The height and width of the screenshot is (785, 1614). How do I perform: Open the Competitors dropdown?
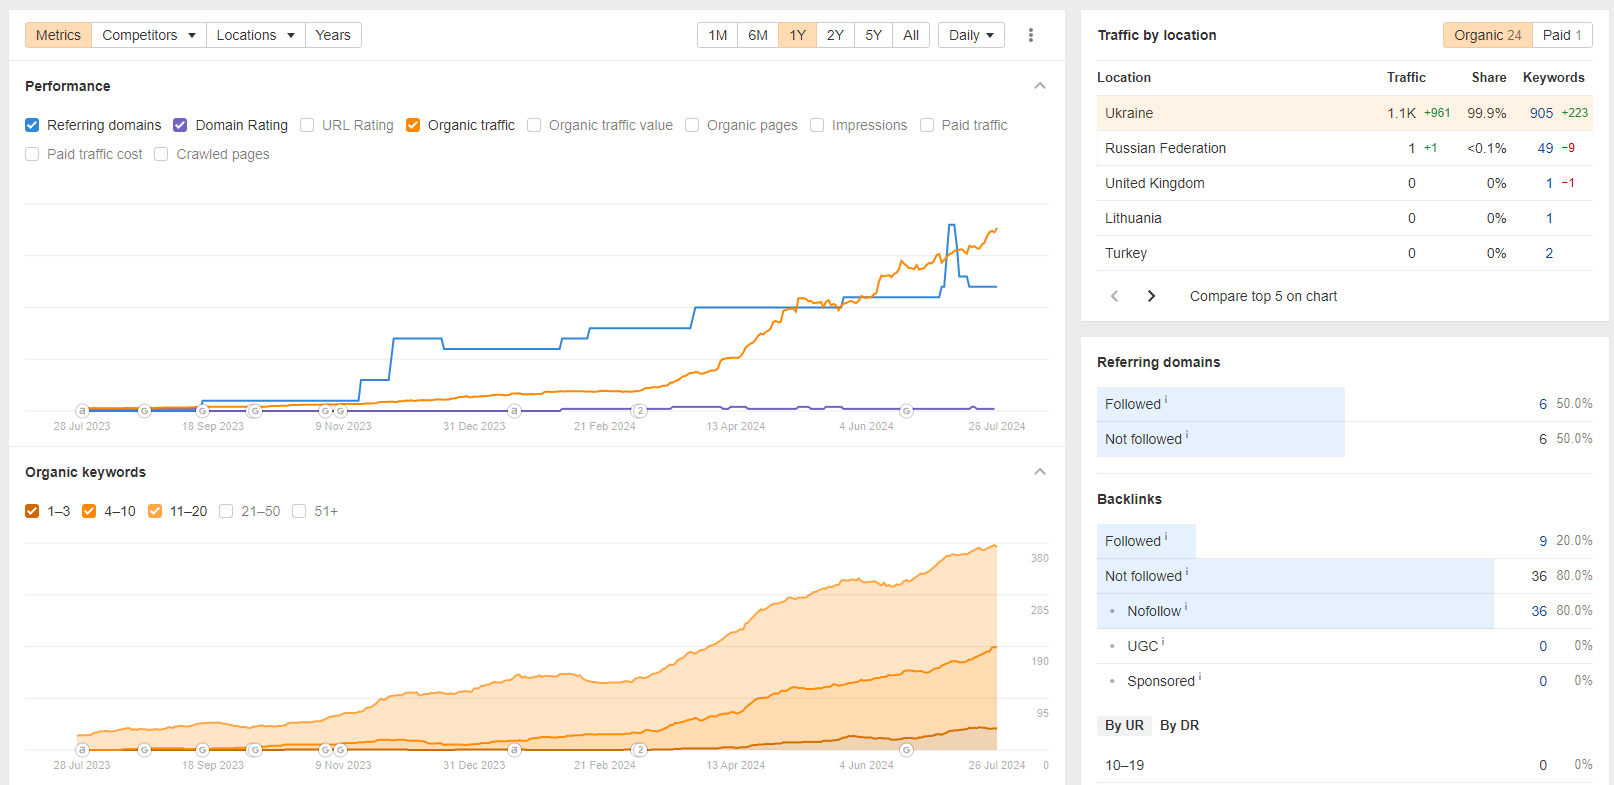click(148, 35)
